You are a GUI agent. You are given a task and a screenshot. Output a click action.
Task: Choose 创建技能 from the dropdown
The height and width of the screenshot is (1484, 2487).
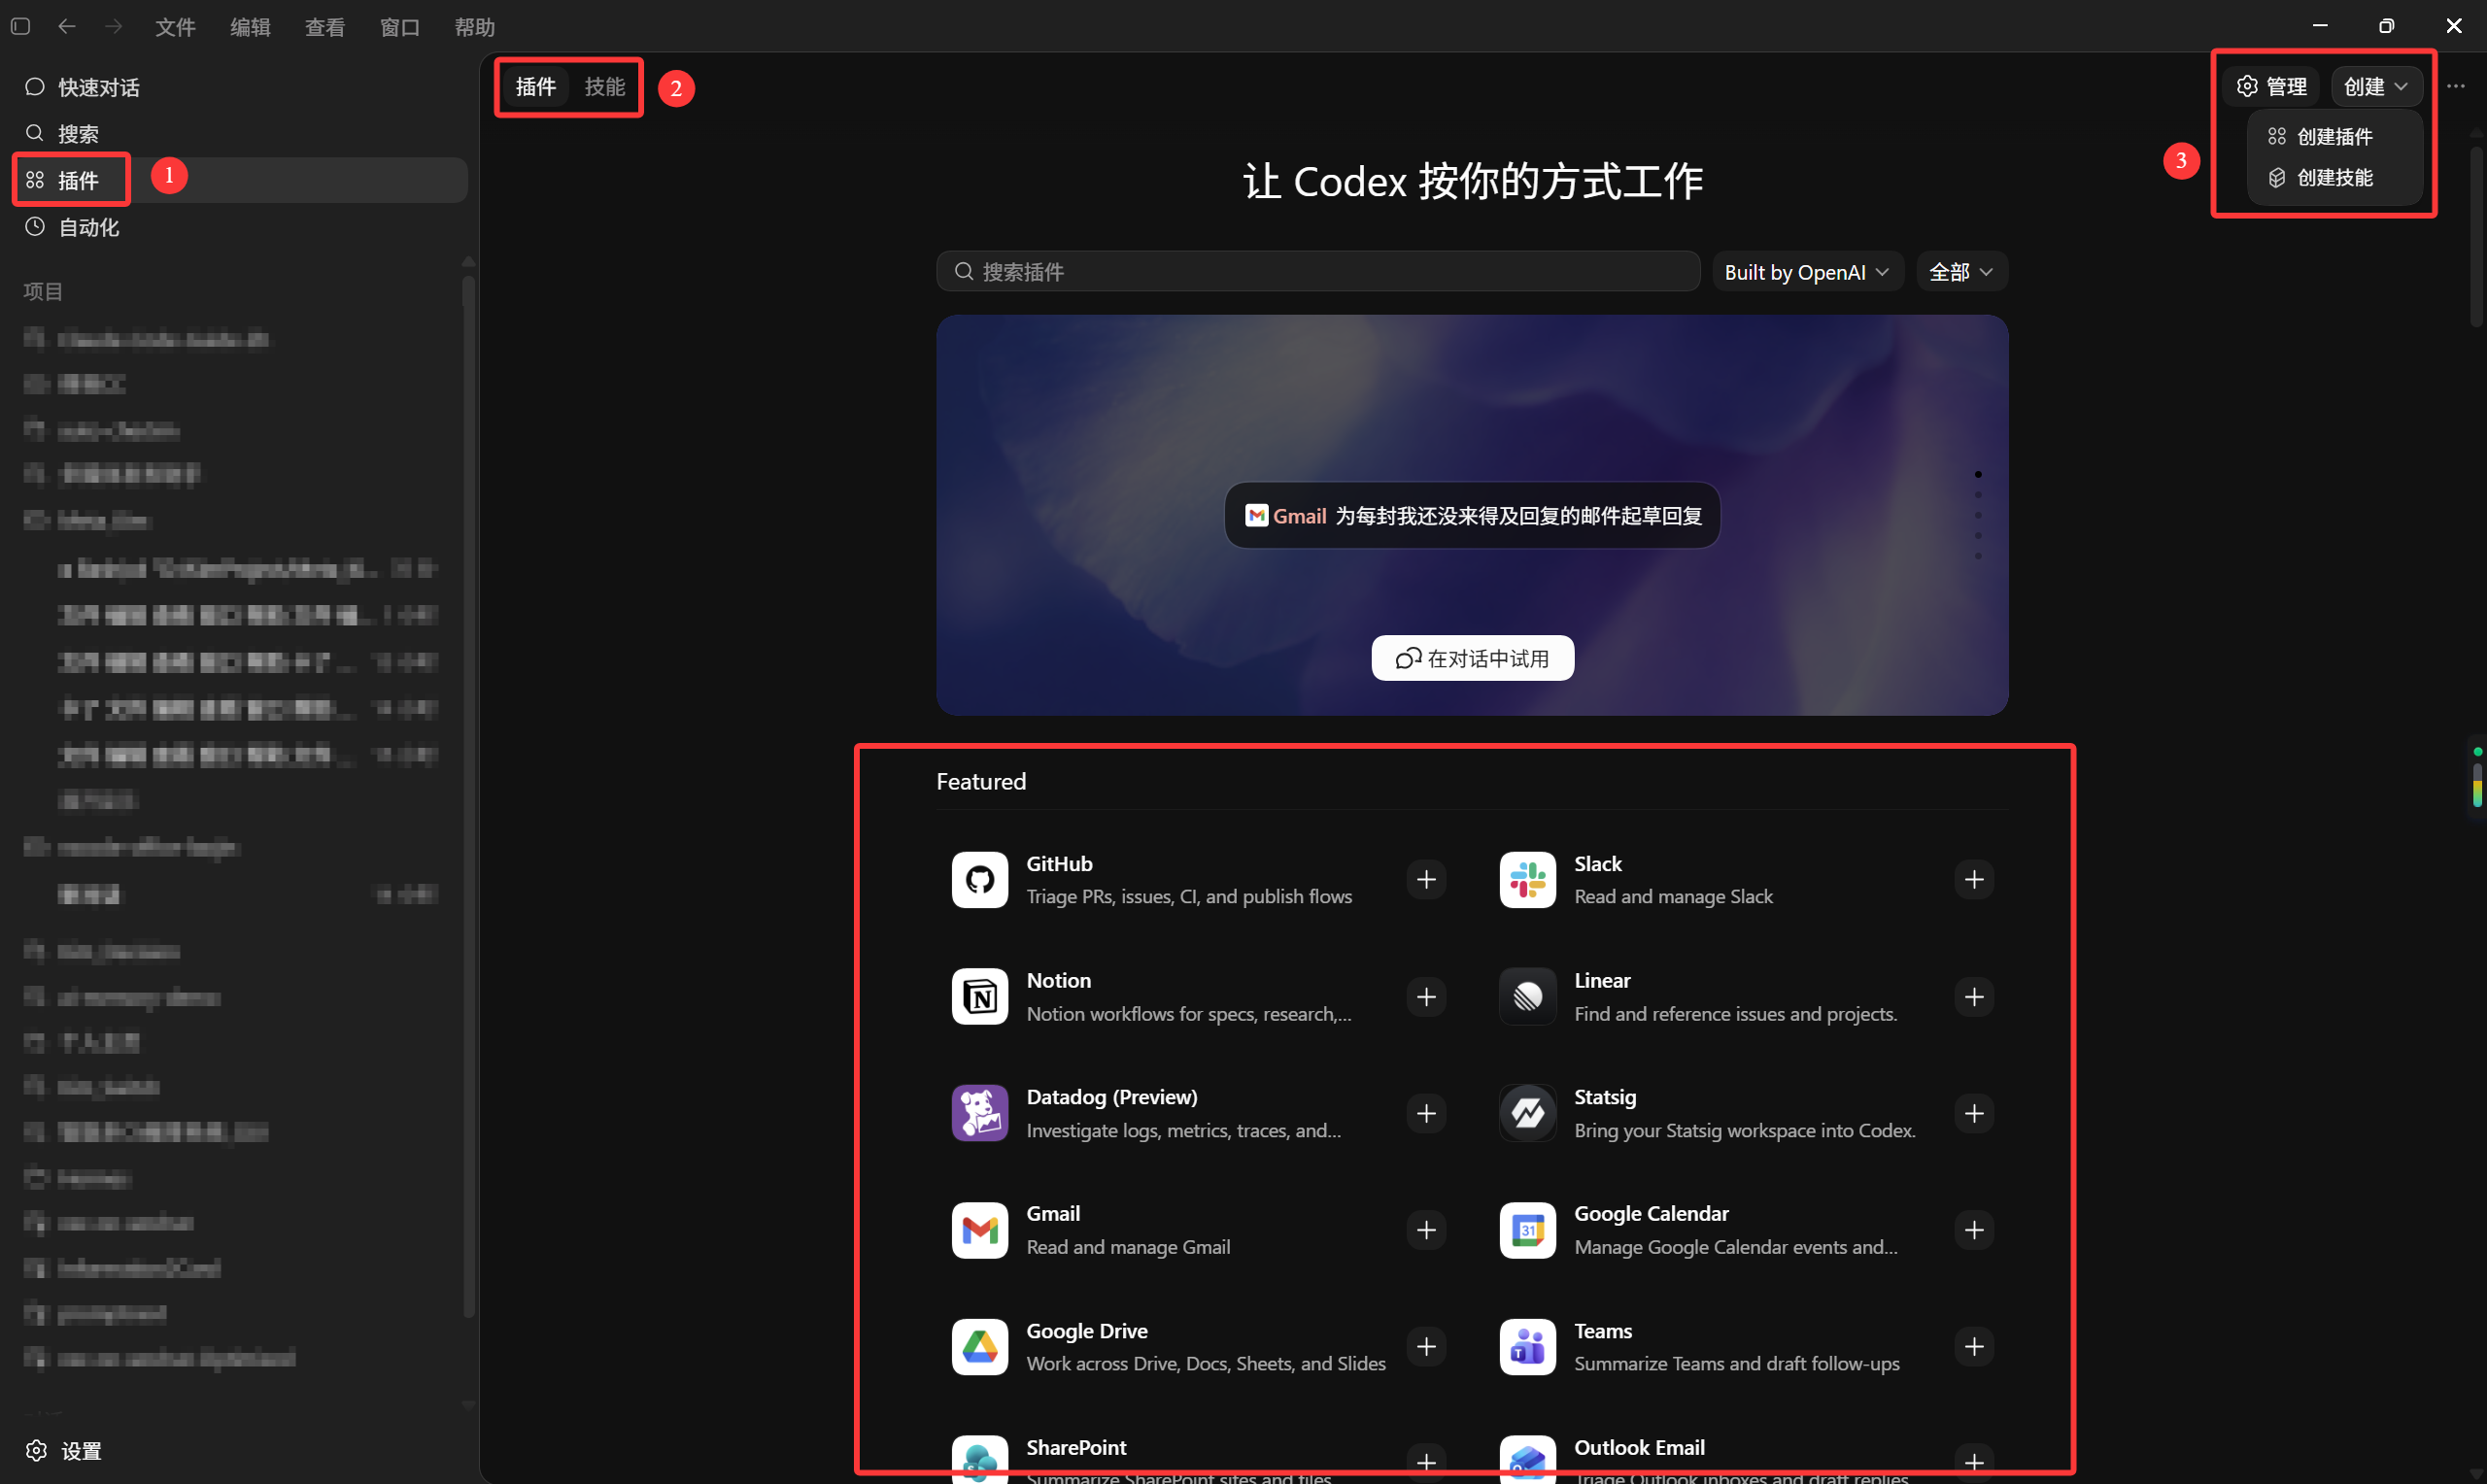coord(2334,177)
